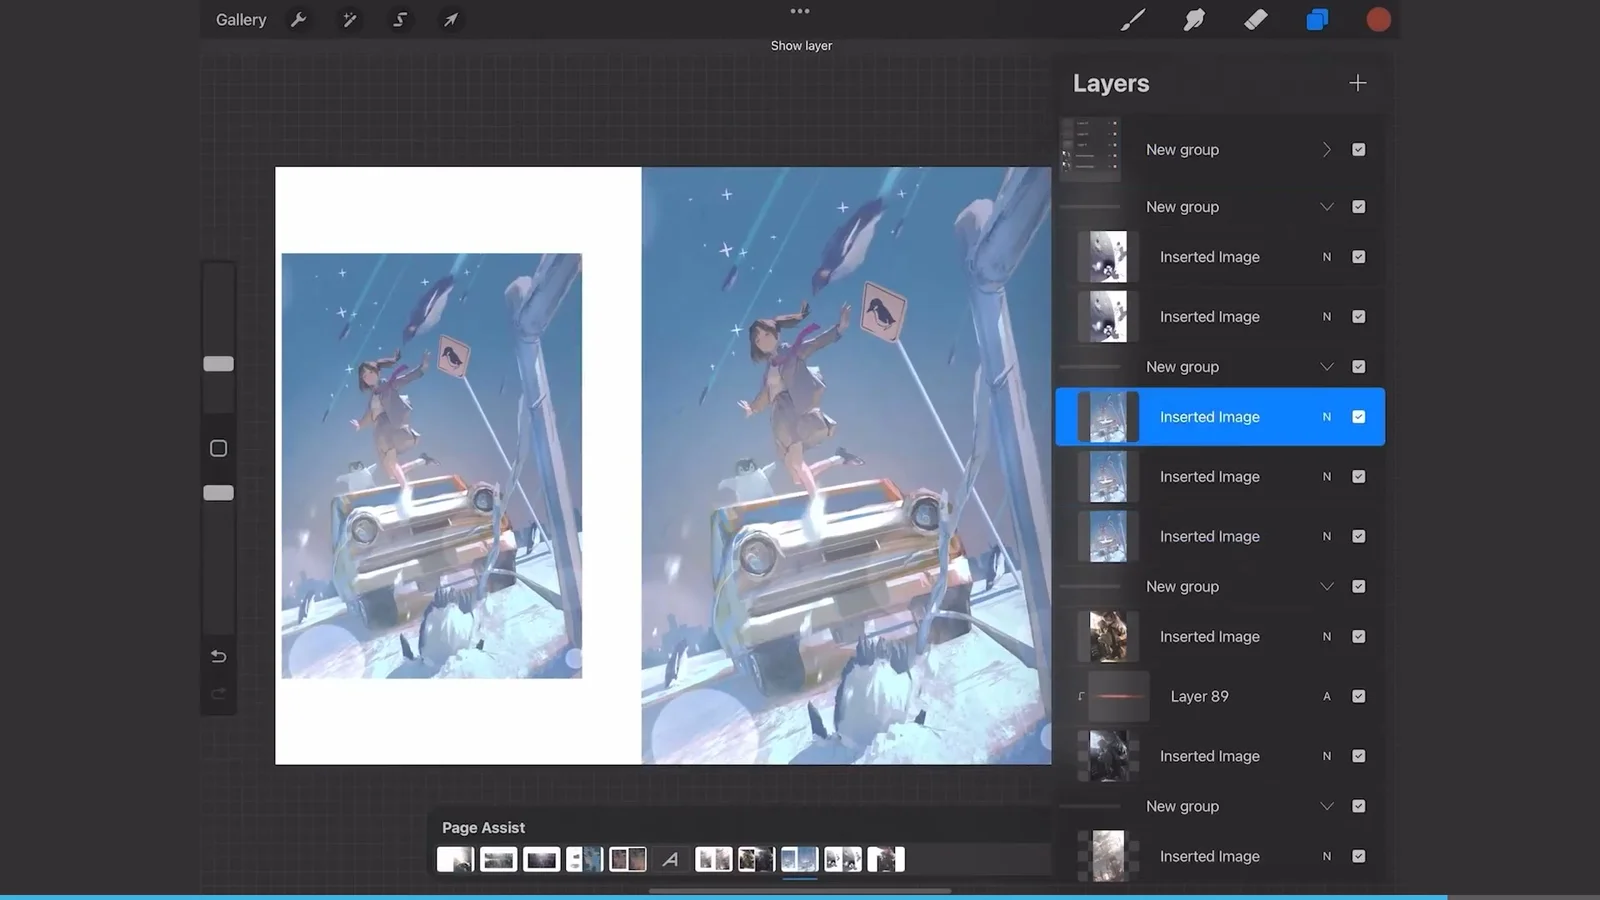Uncheck the bottommost New group visibility
The width and height of the screenshot is (1600, 900).
1358,807
